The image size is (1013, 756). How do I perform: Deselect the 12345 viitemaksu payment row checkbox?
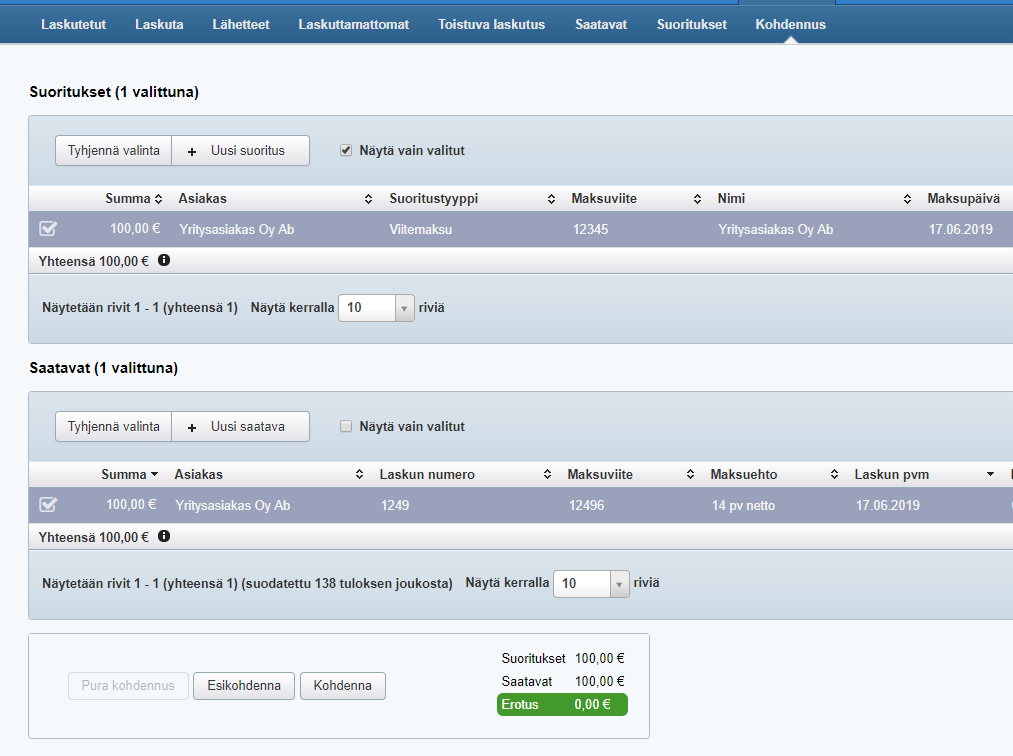[48, 229]
